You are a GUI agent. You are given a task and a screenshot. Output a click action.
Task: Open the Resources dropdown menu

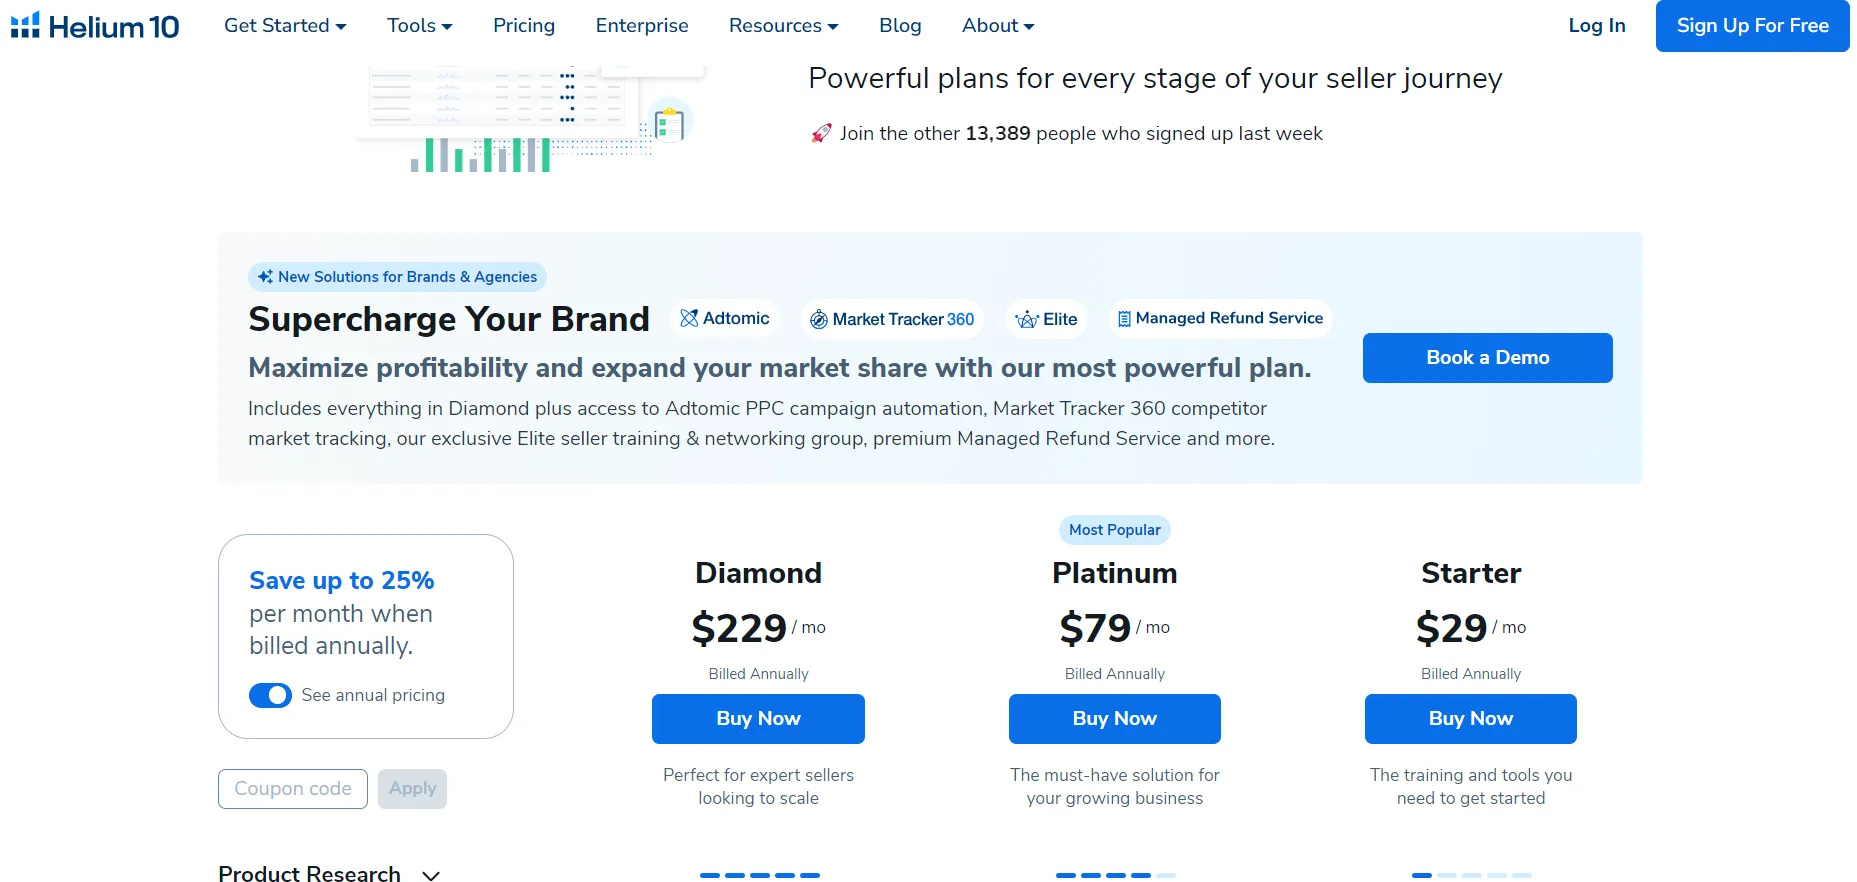coord(784,26)
